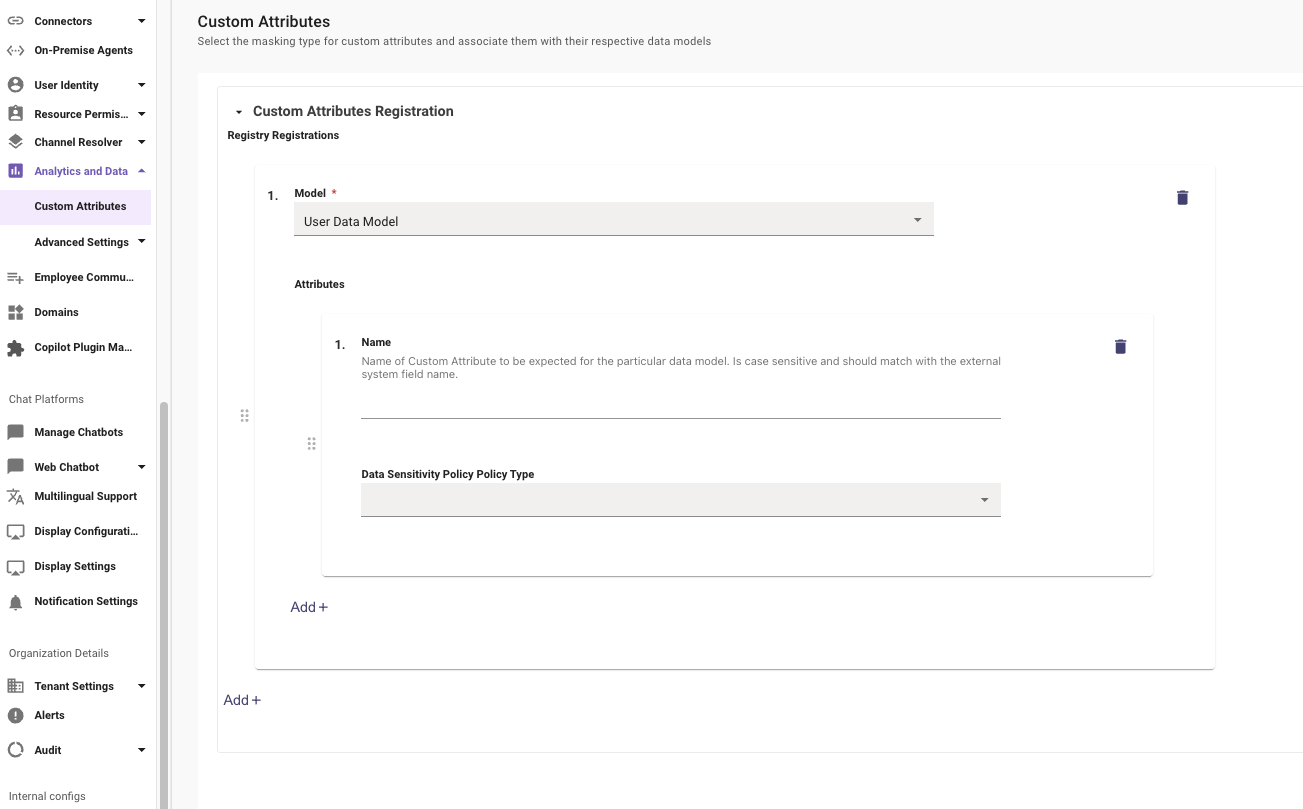Focus the attribute Name input field
1303x809 pixels.
tap(680, 404)
